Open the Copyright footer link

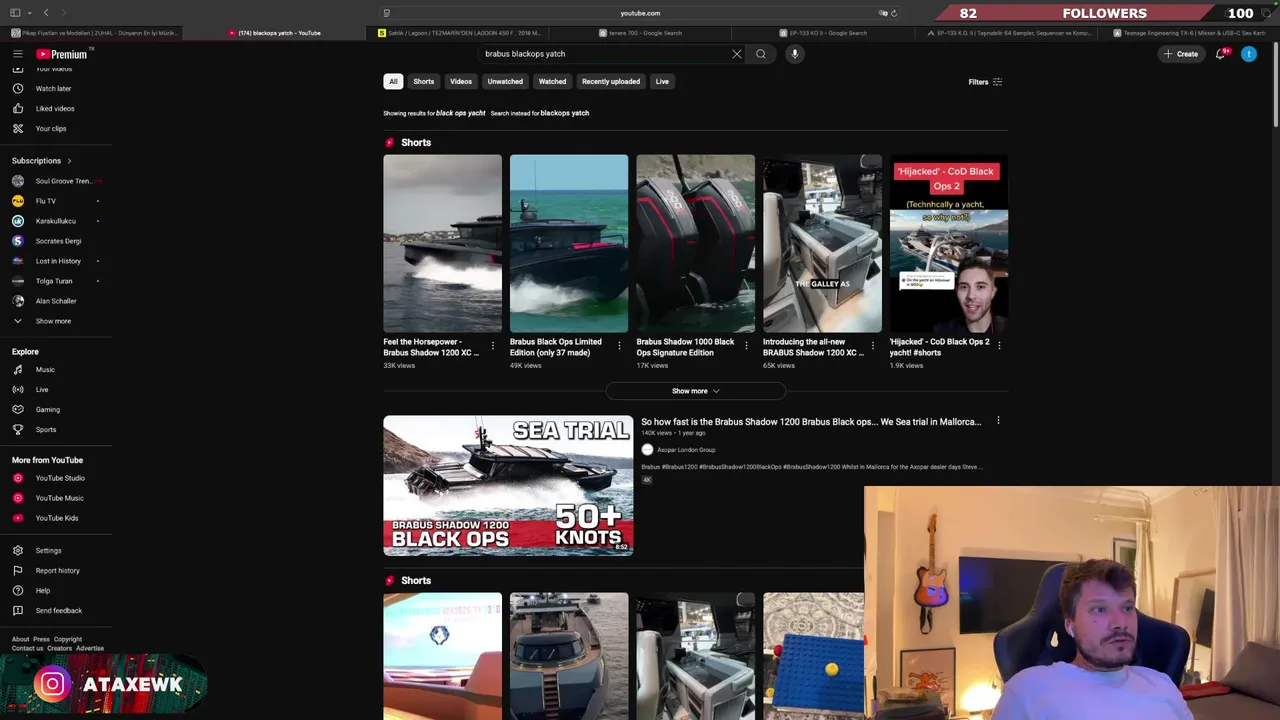tap(68, 639)
